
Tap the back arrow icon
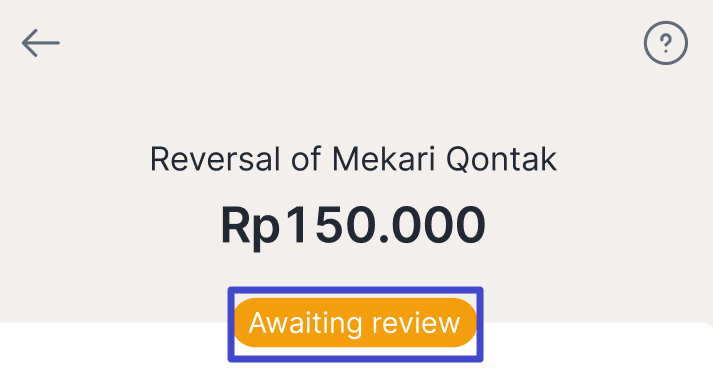[x=41, y=43]
